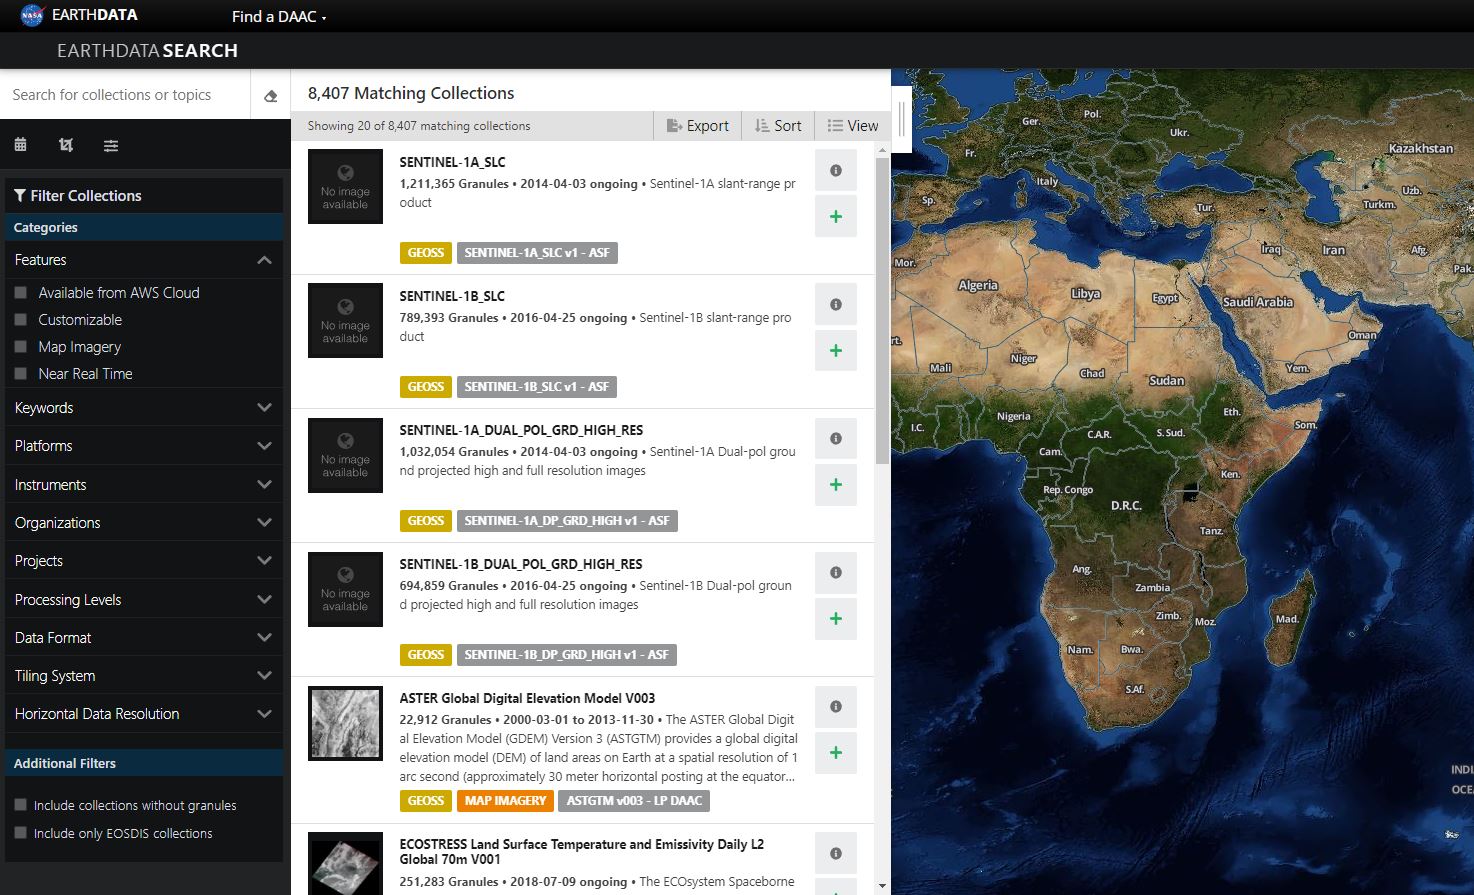Click the Saudi Arabia label on map
Viewport: 1474px width, 895px height.
(x=1258, y=302)
